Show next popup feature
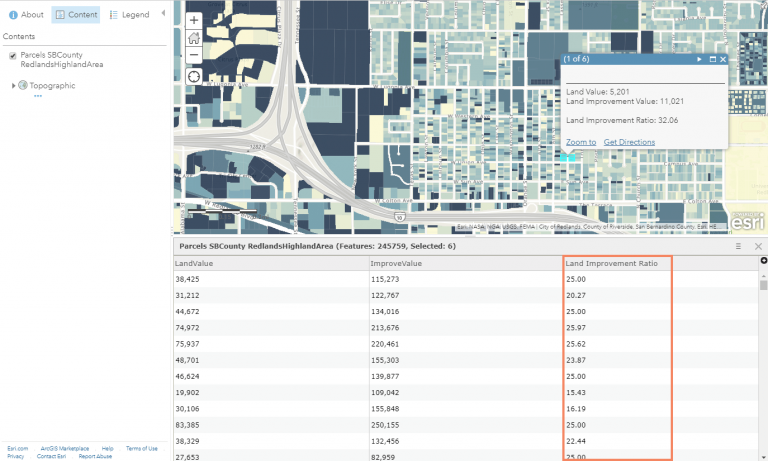The width and height of the screenshot is (768, 461). click(699, 59)
